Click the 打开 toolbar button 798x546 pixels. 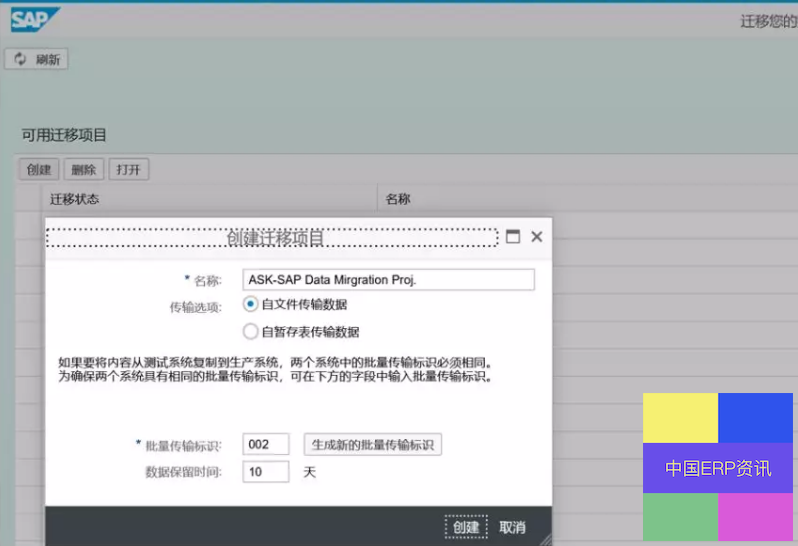[x=128, y=169]
